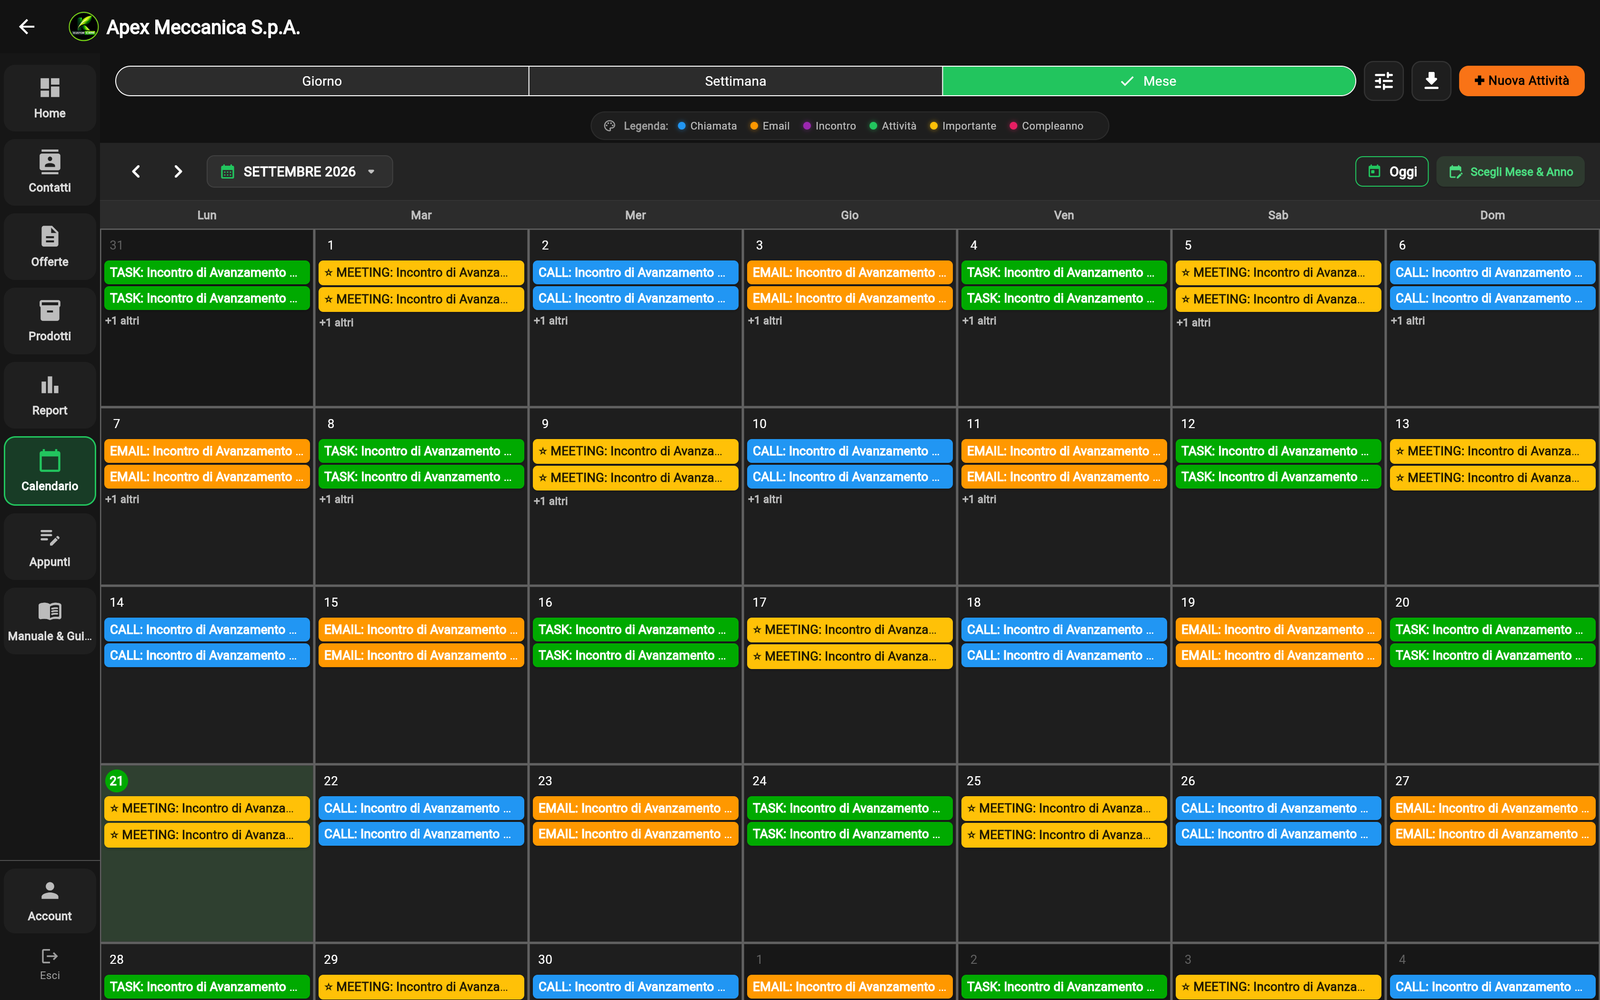Image resolution: width=1600 pixels, height=1000 pixels.
Task: Open the Offerte section
Action: tap(50, 247)
